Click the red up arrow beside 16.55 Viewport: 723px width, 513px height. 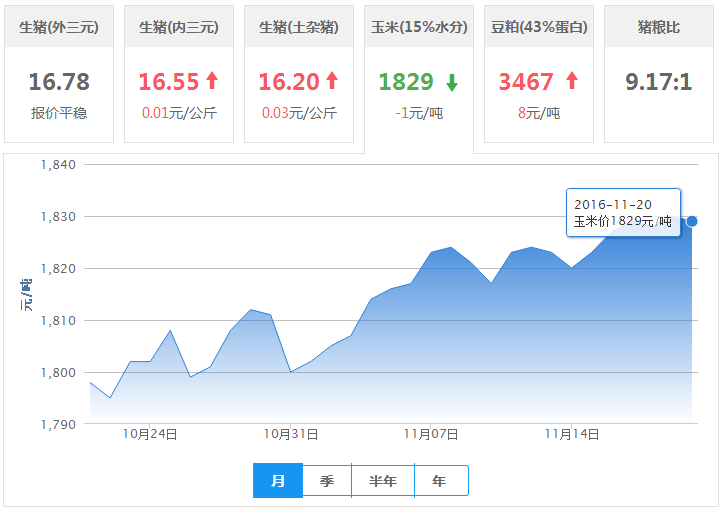click(x=212, y=81)
